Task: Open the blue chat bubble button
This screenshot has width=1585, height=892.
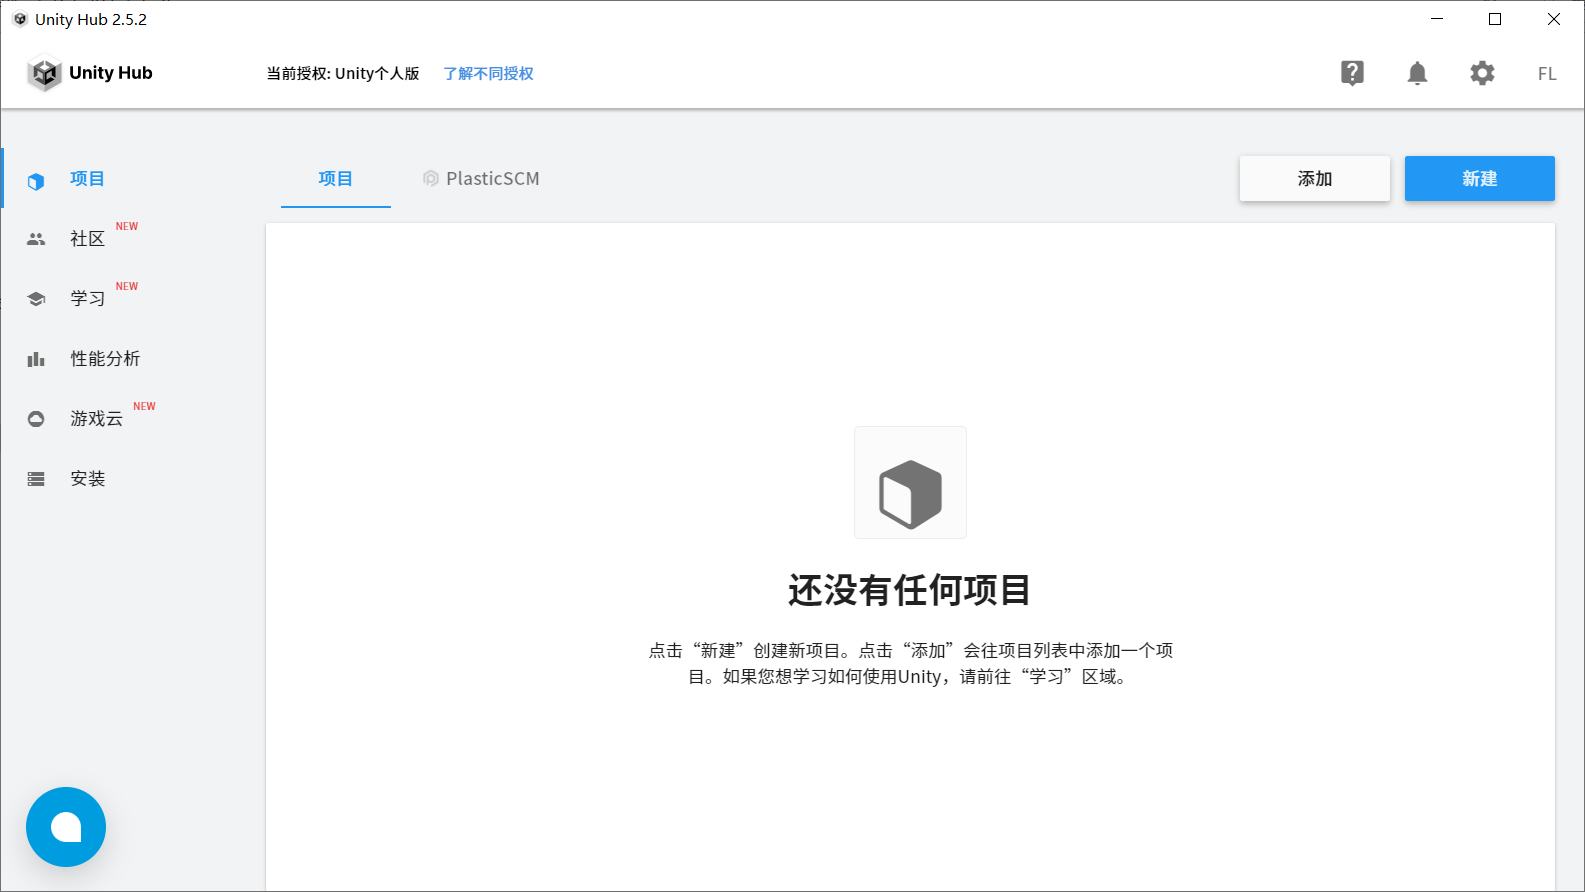Action: [66, 827]
